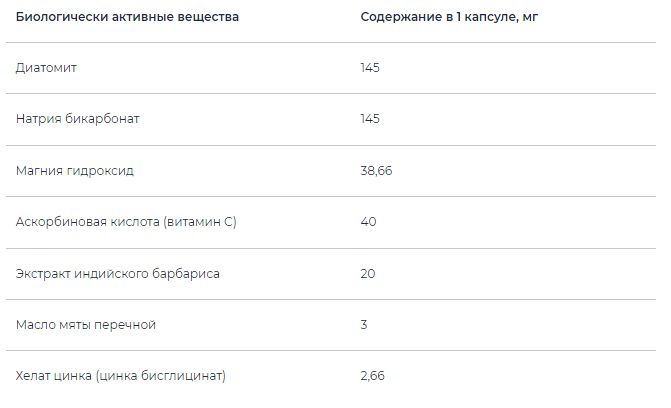Select the 'Диатомит' ingredient name
Screen dimensions: 671x408
pyautogui.click(x=46, y=68)
